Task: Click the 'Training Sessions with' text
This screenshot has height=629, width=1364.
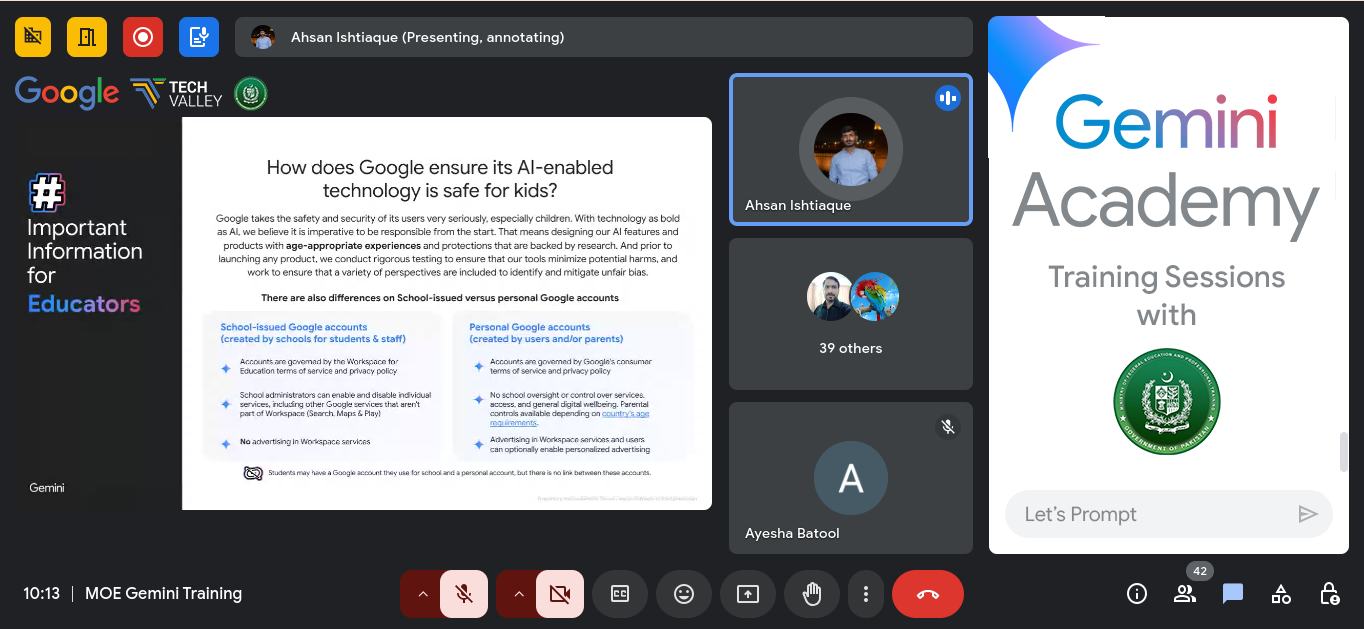Action: pyautogui.click(x=1166, y=296)
